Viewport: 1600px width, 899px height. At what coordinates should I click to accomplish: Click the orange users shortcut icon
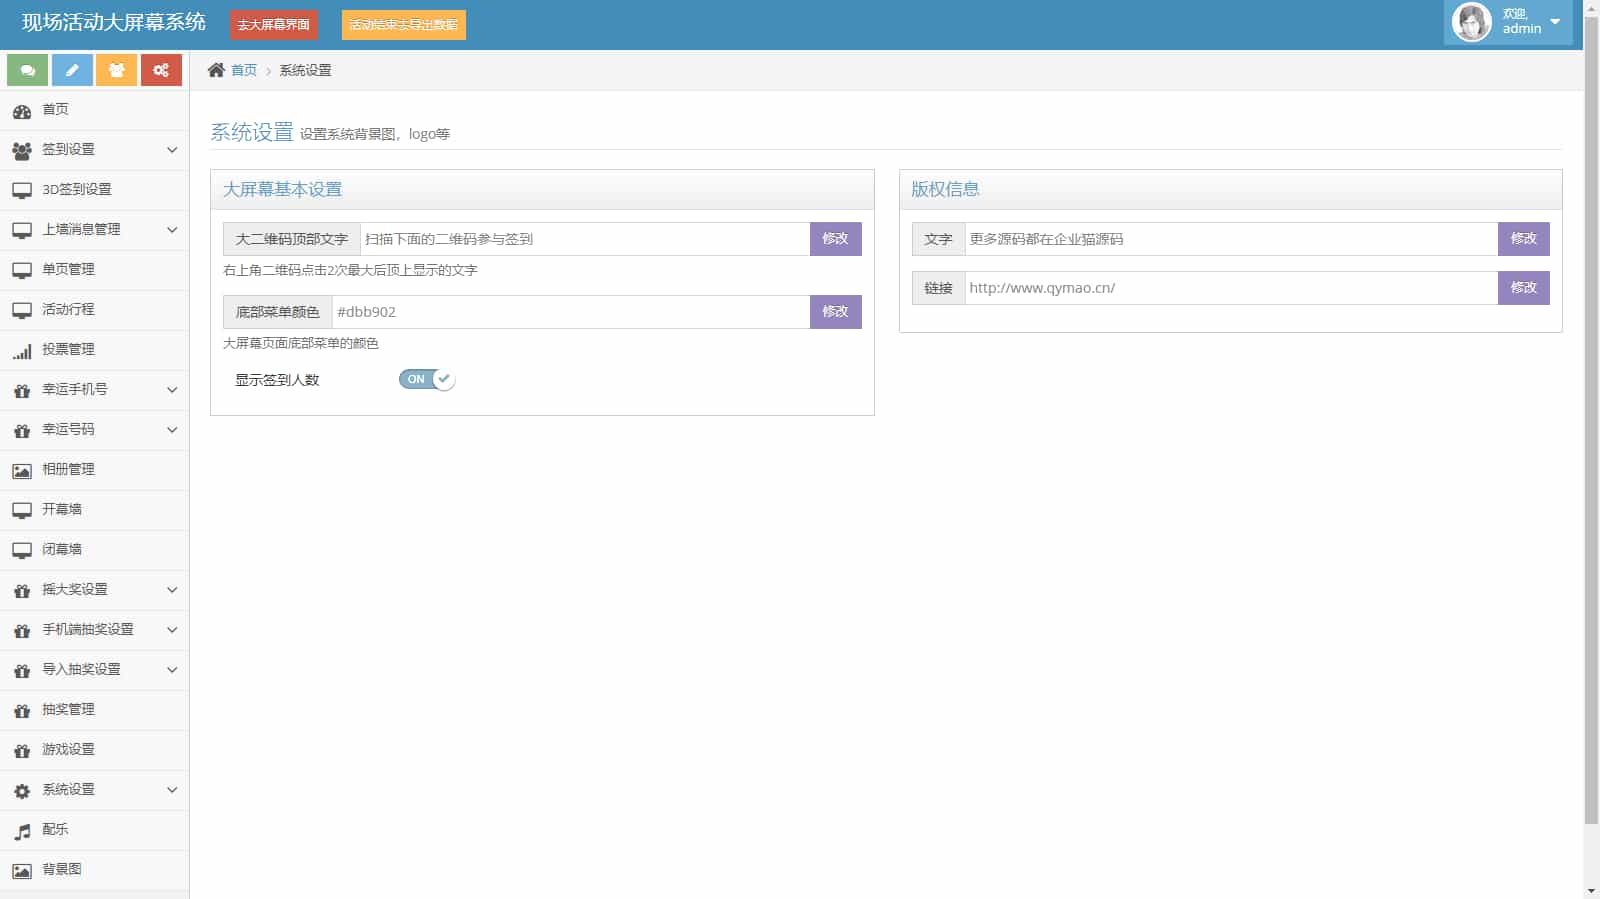(117, 70)
